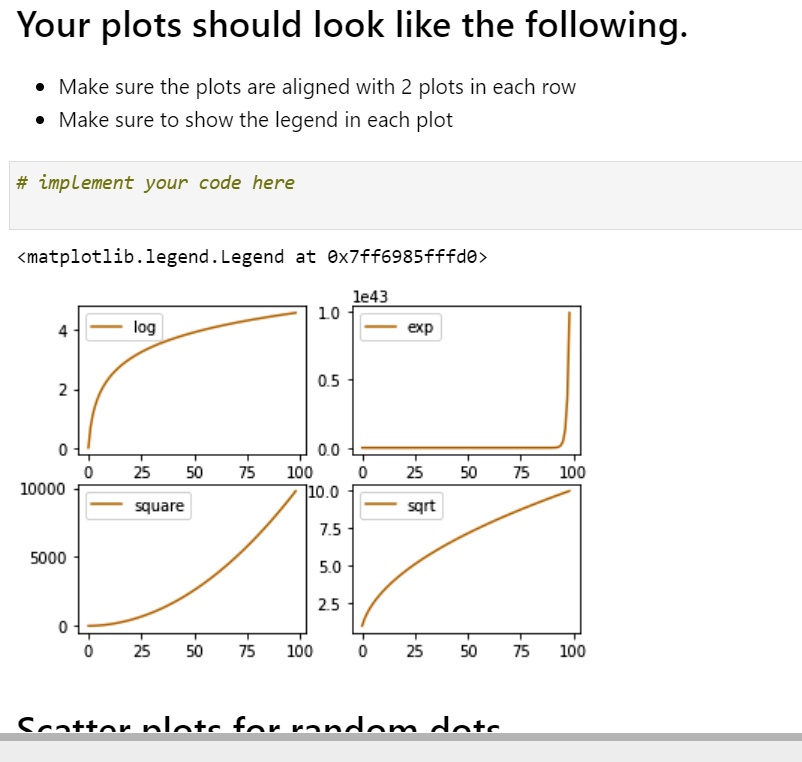
Task: Click the 'Your plots should look' heading
Action: pyautogui.click(x=352, y=25)
